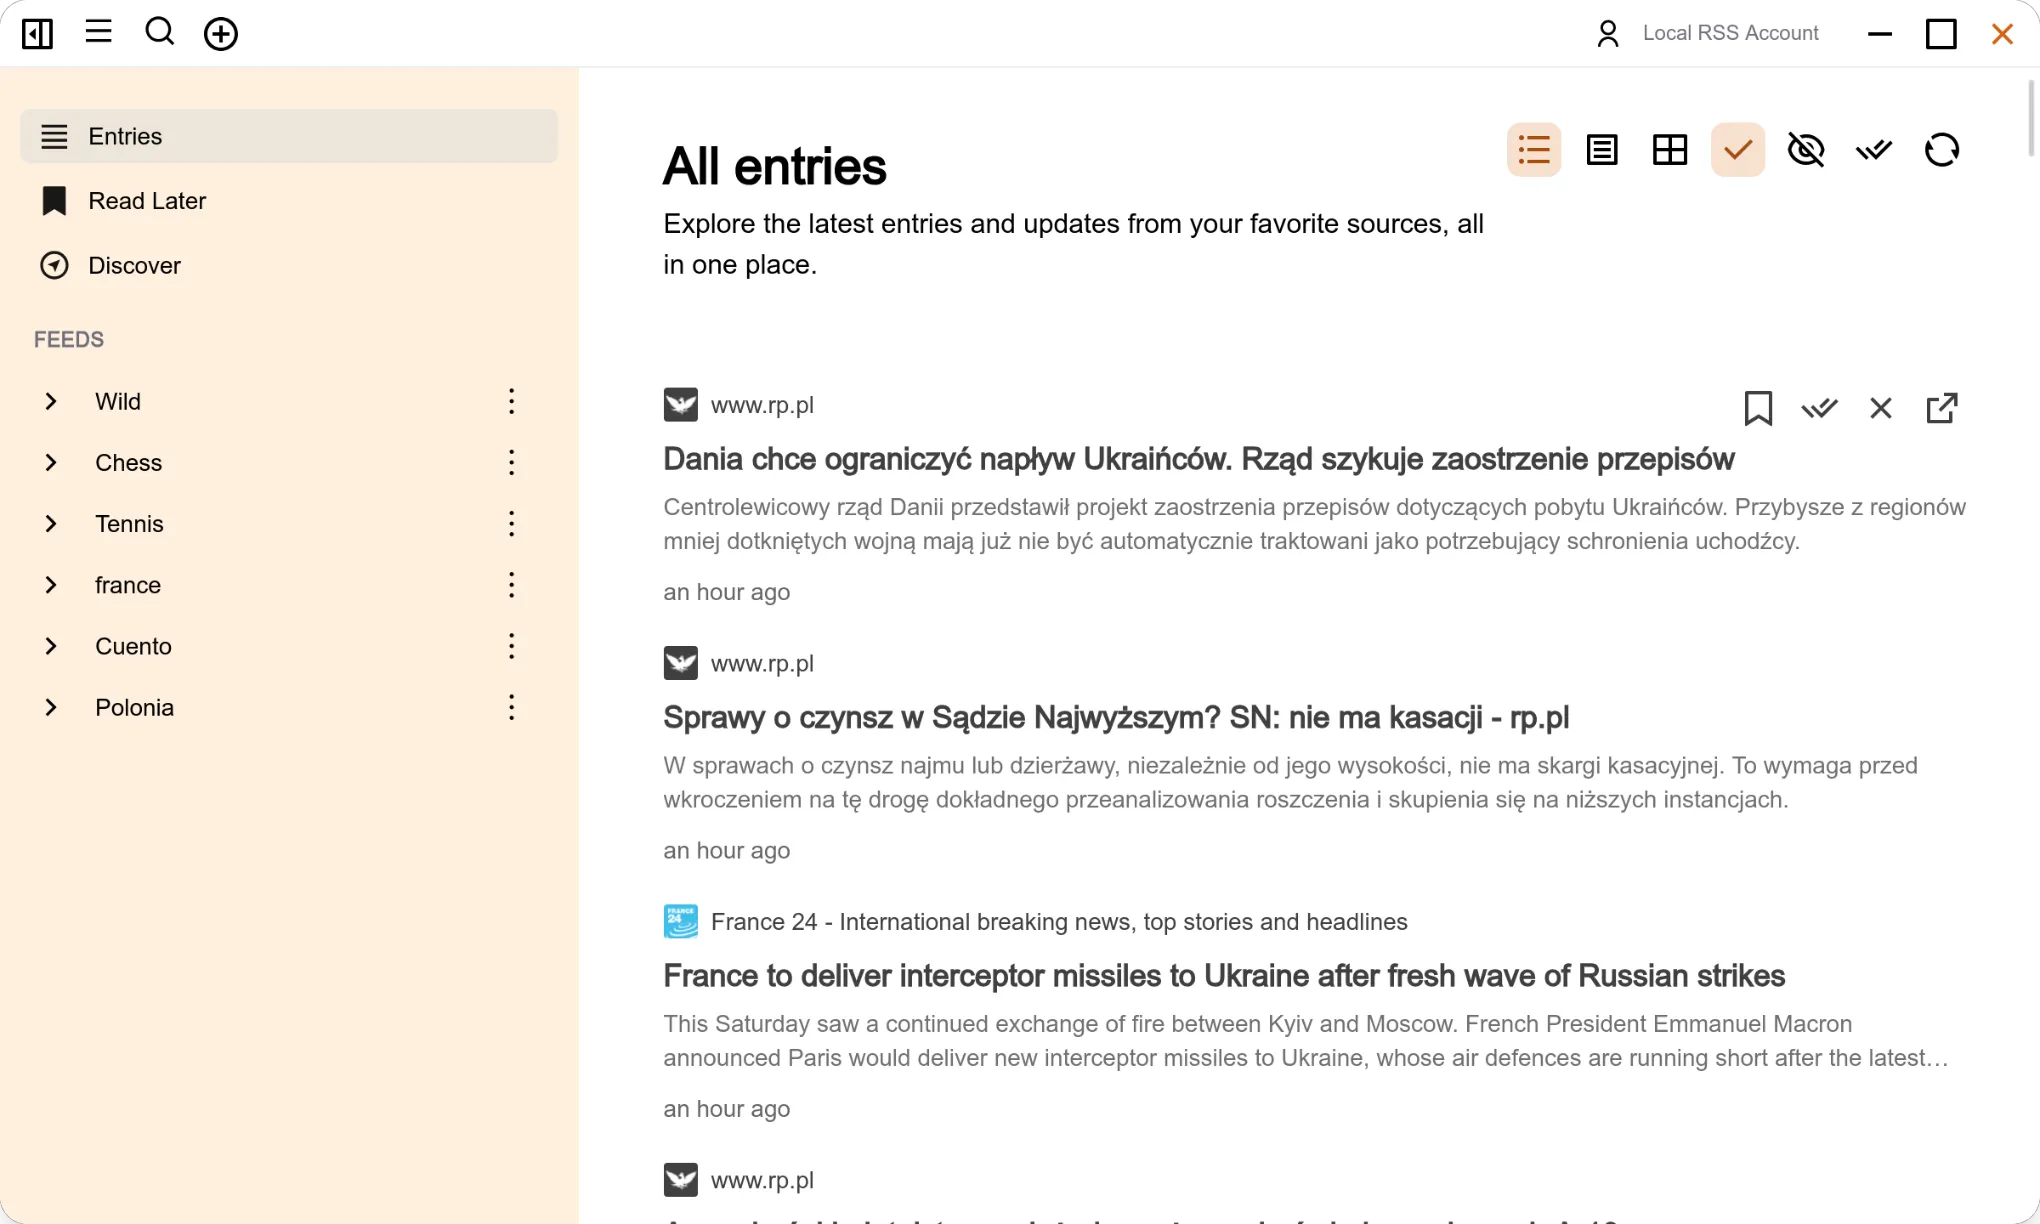Click the France 24 feed logo
2040x1224 pixels.
(681, 921)
